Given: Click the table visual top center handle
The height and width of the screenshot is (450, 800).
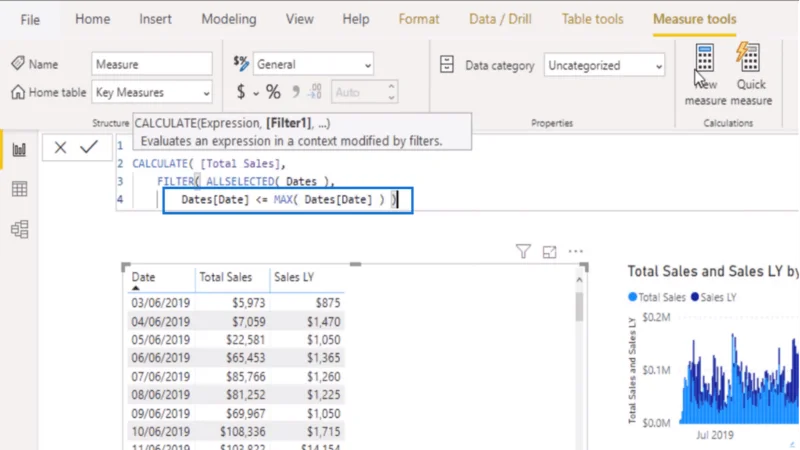Looking at the screenshot, I should [356, 264].
